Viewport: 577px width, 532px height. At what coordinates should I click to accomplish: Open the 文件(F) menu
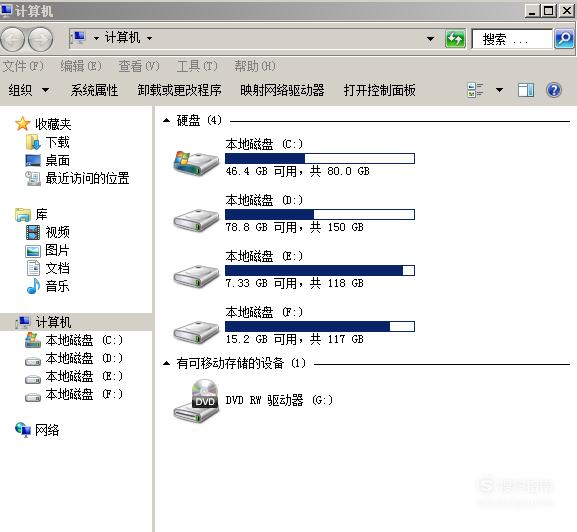[23, 66]
